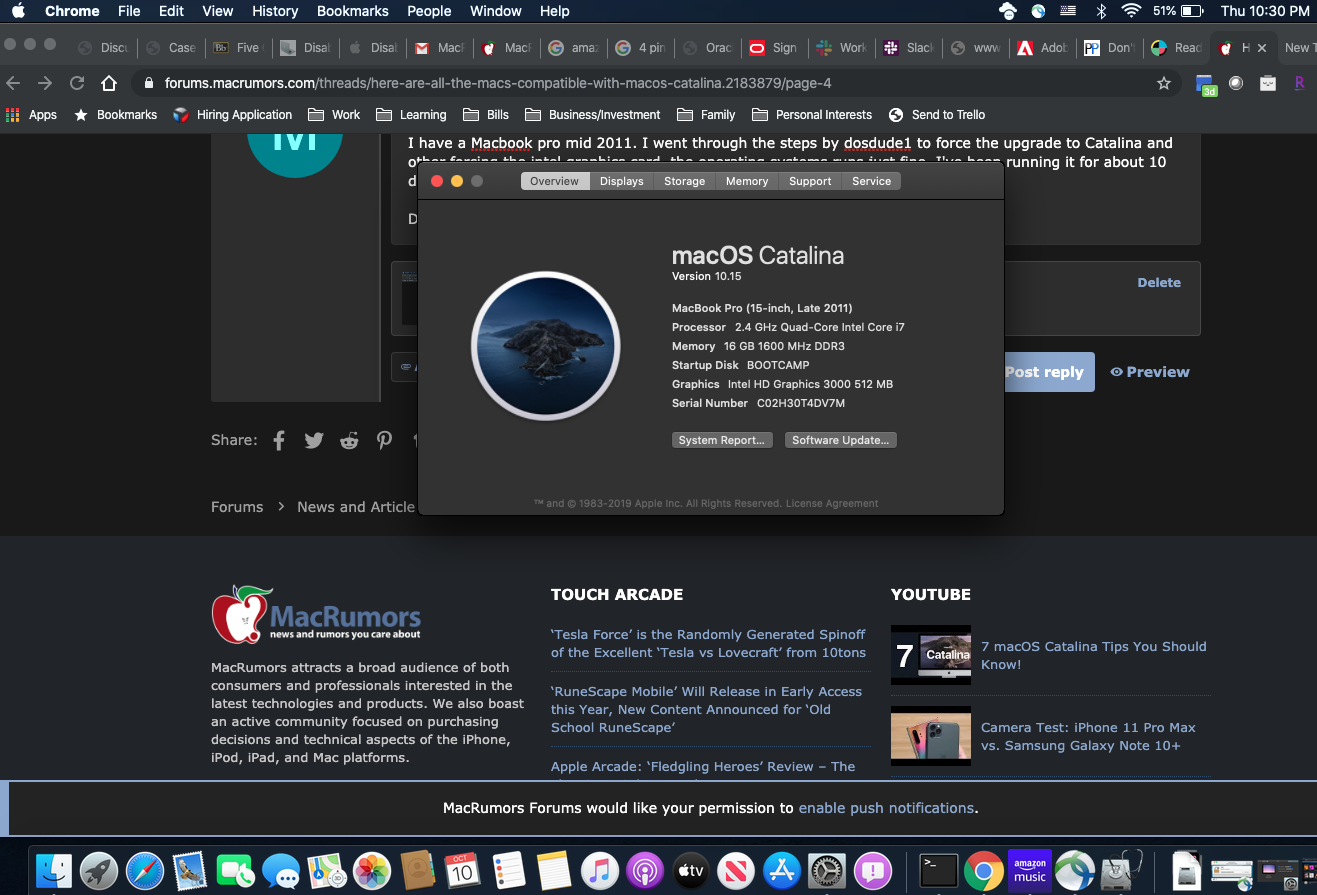This screenshot has width=1317, height=895.
Task: Open Podcasts app in the dock
Action: click(645, 871)
